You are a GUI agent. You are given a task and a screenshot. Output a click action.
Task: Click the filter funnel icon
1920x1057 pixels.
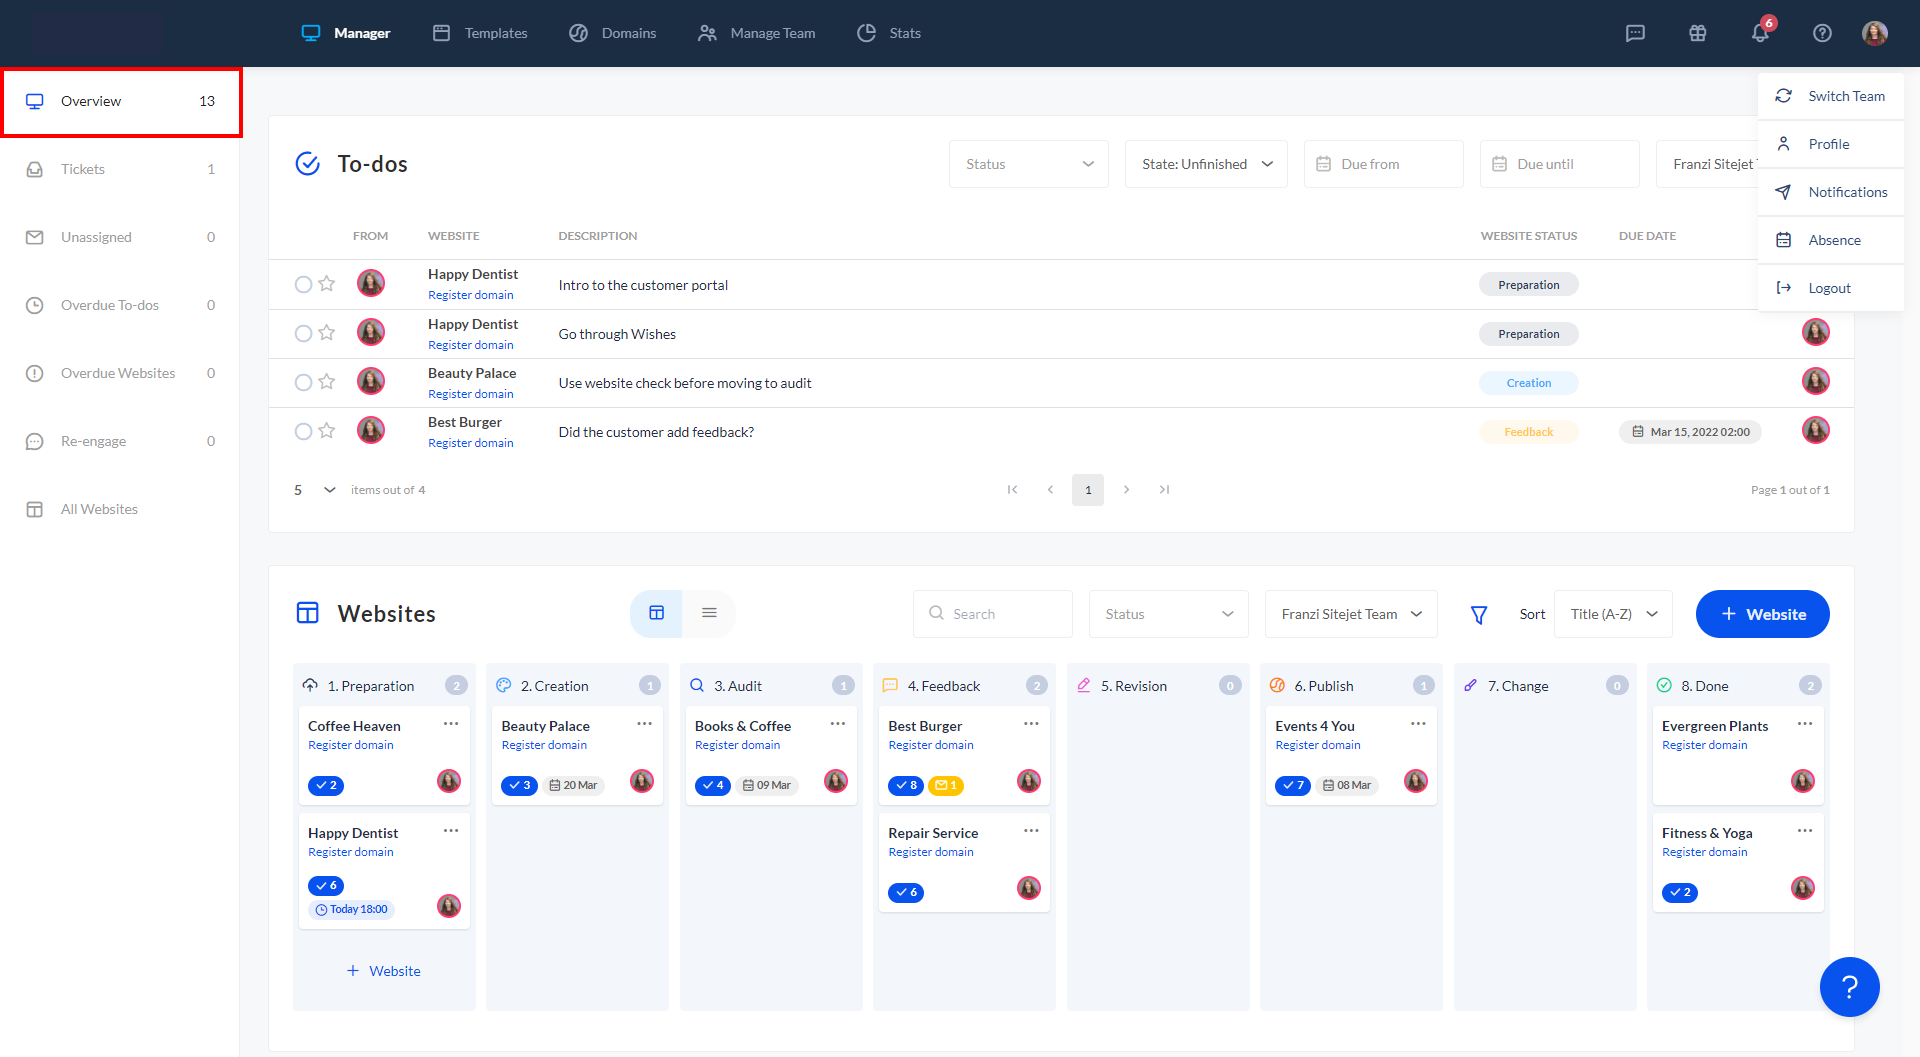click(x=1478, y=615)
